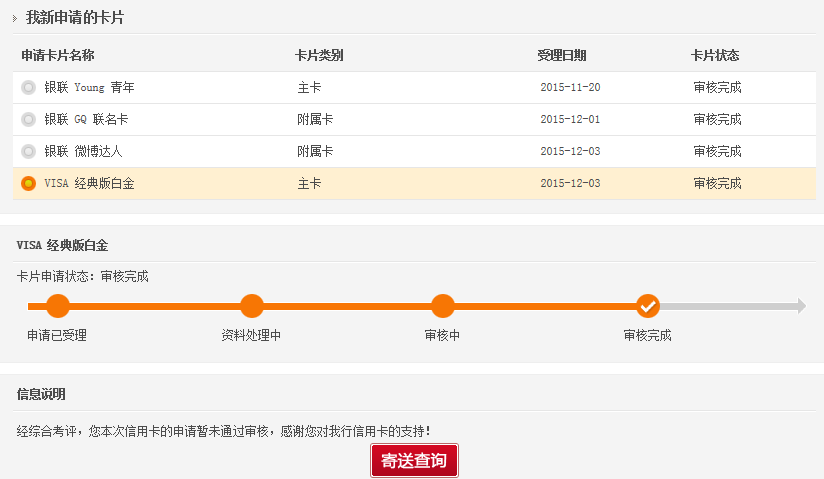Click the 银联 微博达人 card name
This screenshot has width=824, height=479.
point(83,151)
